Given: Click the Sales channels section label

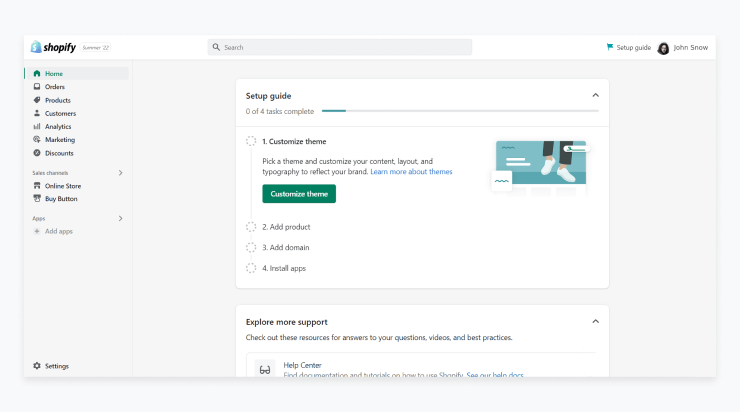Looking at the screenshot, I should tap(50, 173).
